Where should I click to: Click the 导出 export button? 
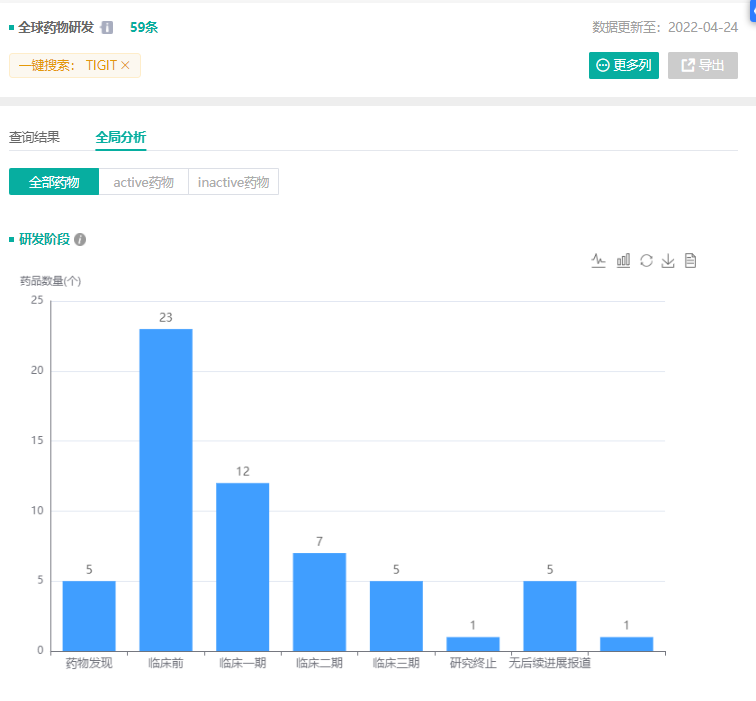click(702, 65)
